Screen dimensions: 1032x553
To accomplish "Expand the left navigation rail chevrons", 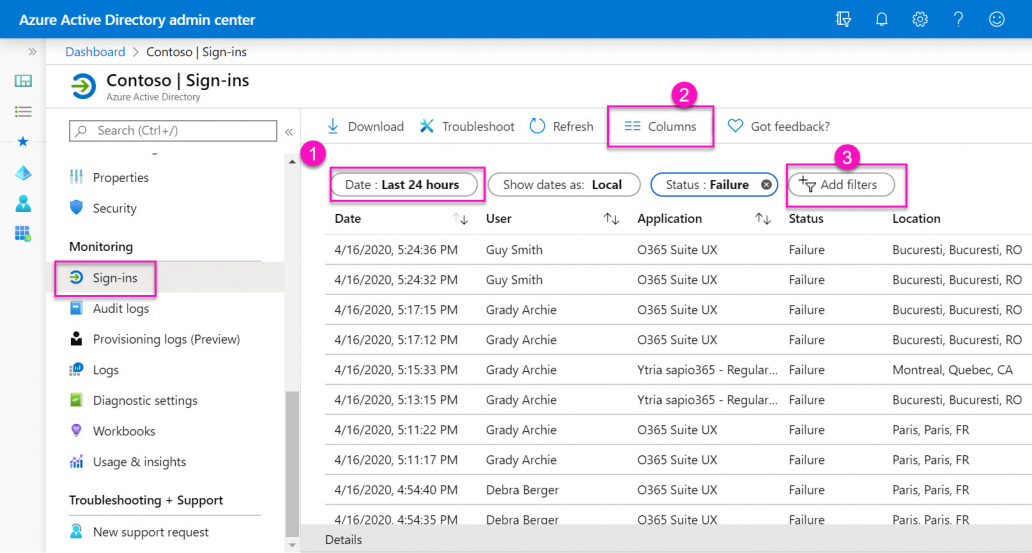I will (x=32, y=51).
